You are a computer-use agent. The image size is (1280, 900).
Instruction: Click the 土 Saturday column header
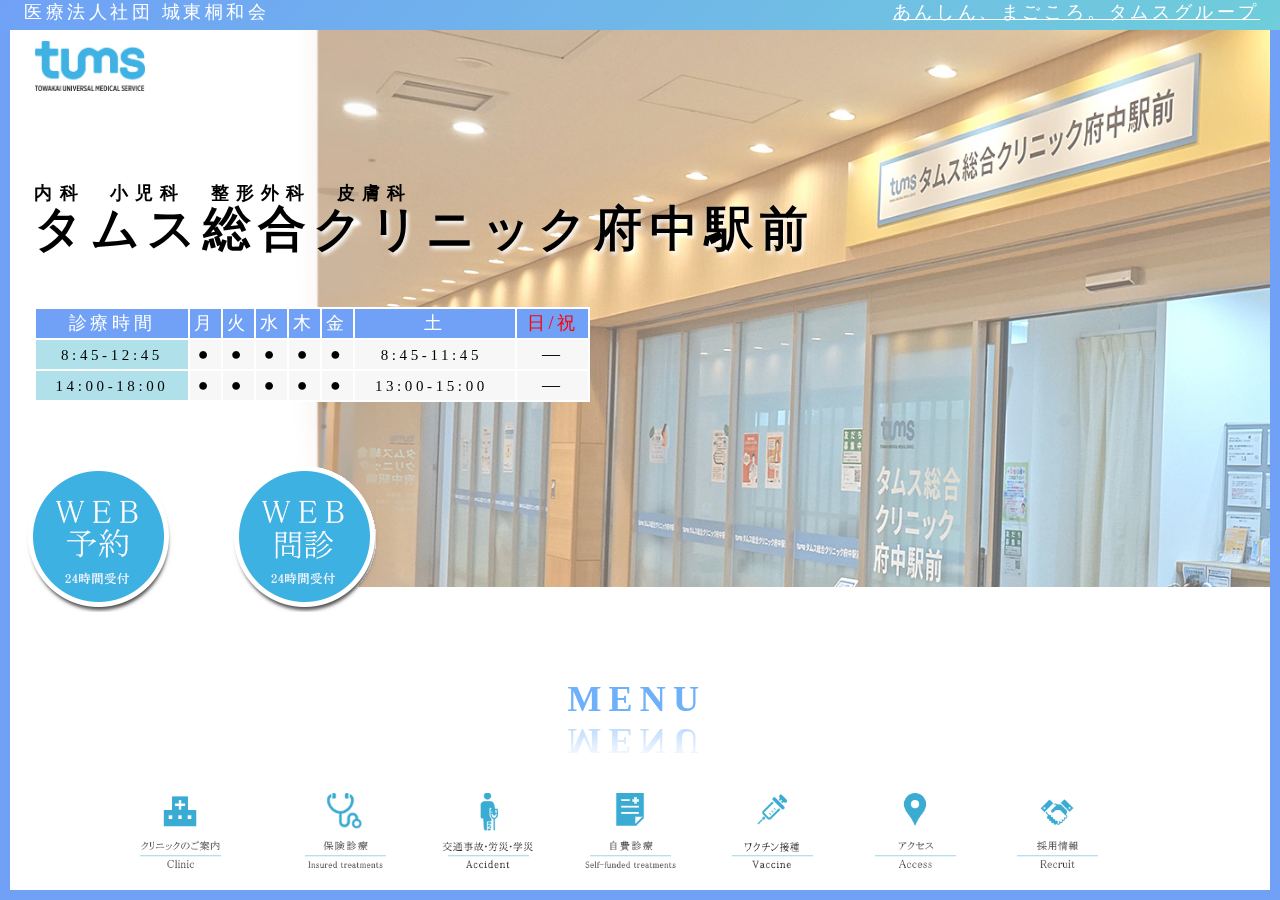tap(435, 323)
